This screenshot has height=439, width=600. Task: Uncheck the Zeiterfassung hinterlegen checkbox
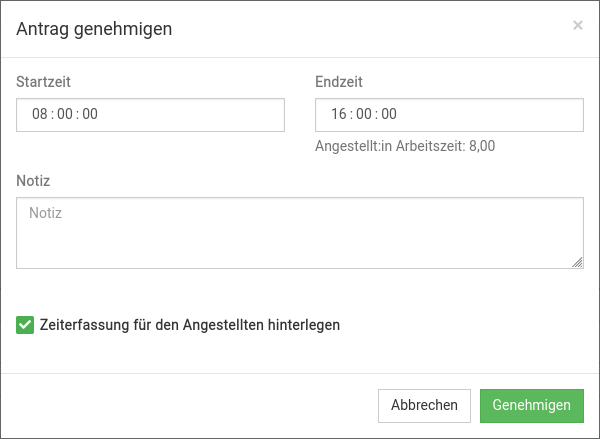(x=25, y=325)
